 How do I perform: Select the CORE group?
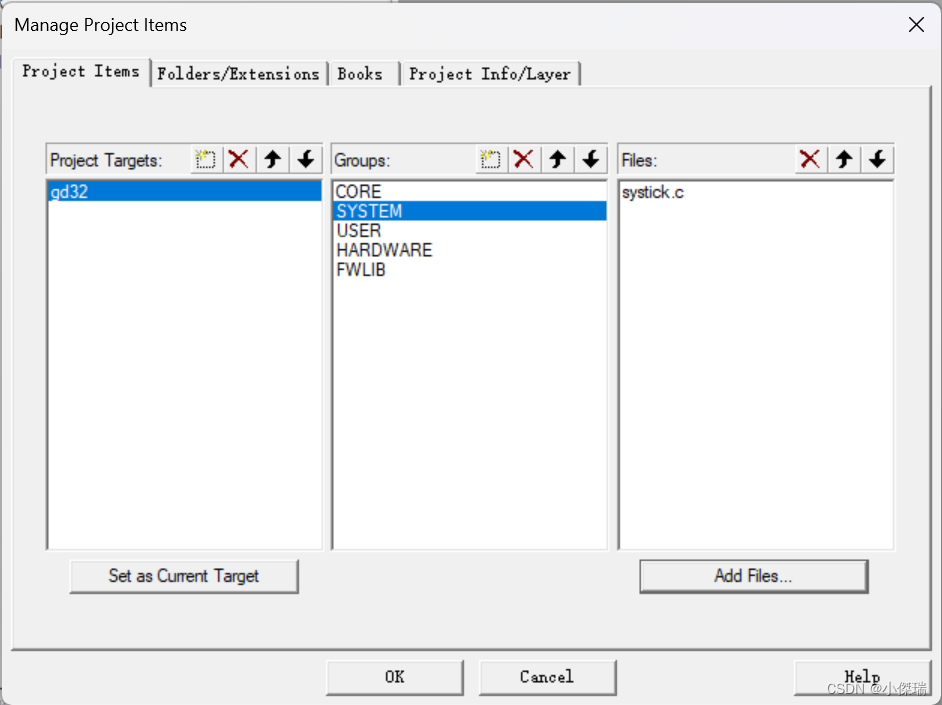pos(470,192)
